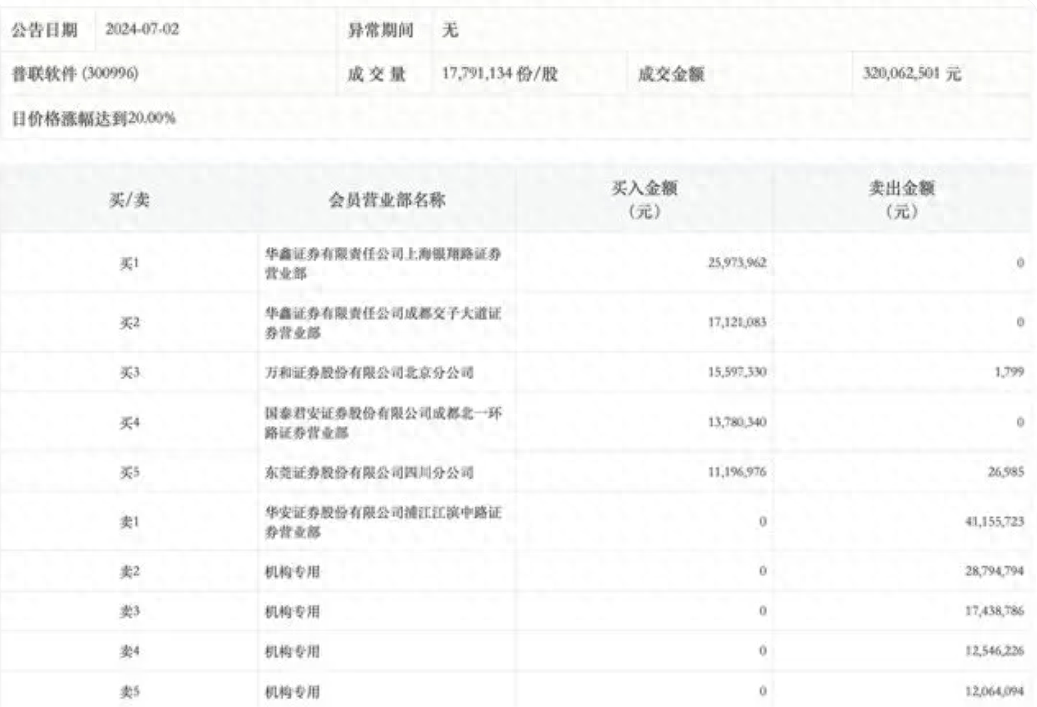Select 机构专用 in the 卖3 row

coord(292,612)
